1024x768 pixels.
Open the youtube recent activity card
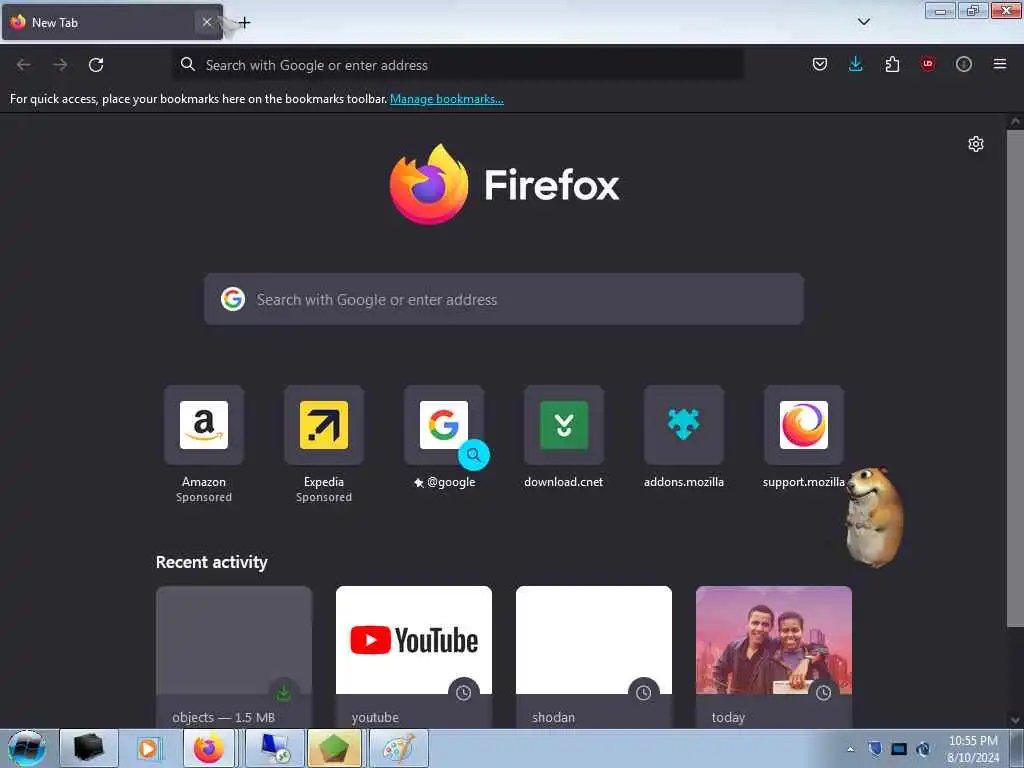(x=414, y=657)
